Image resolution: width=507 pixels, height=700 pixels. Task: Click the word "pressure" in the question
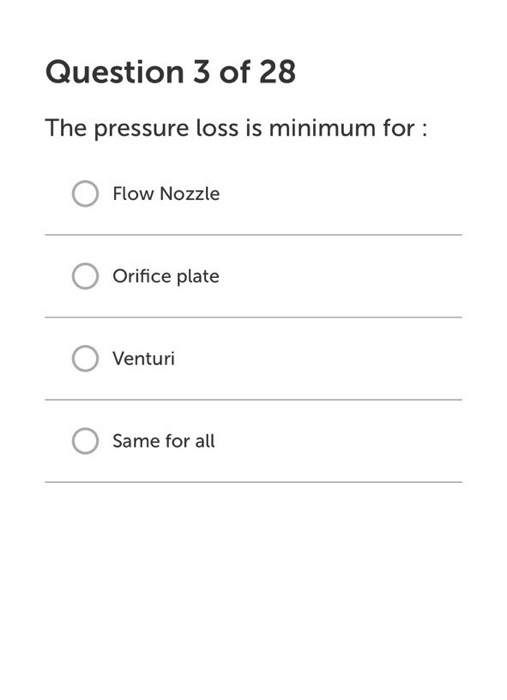tap(141, 129)
